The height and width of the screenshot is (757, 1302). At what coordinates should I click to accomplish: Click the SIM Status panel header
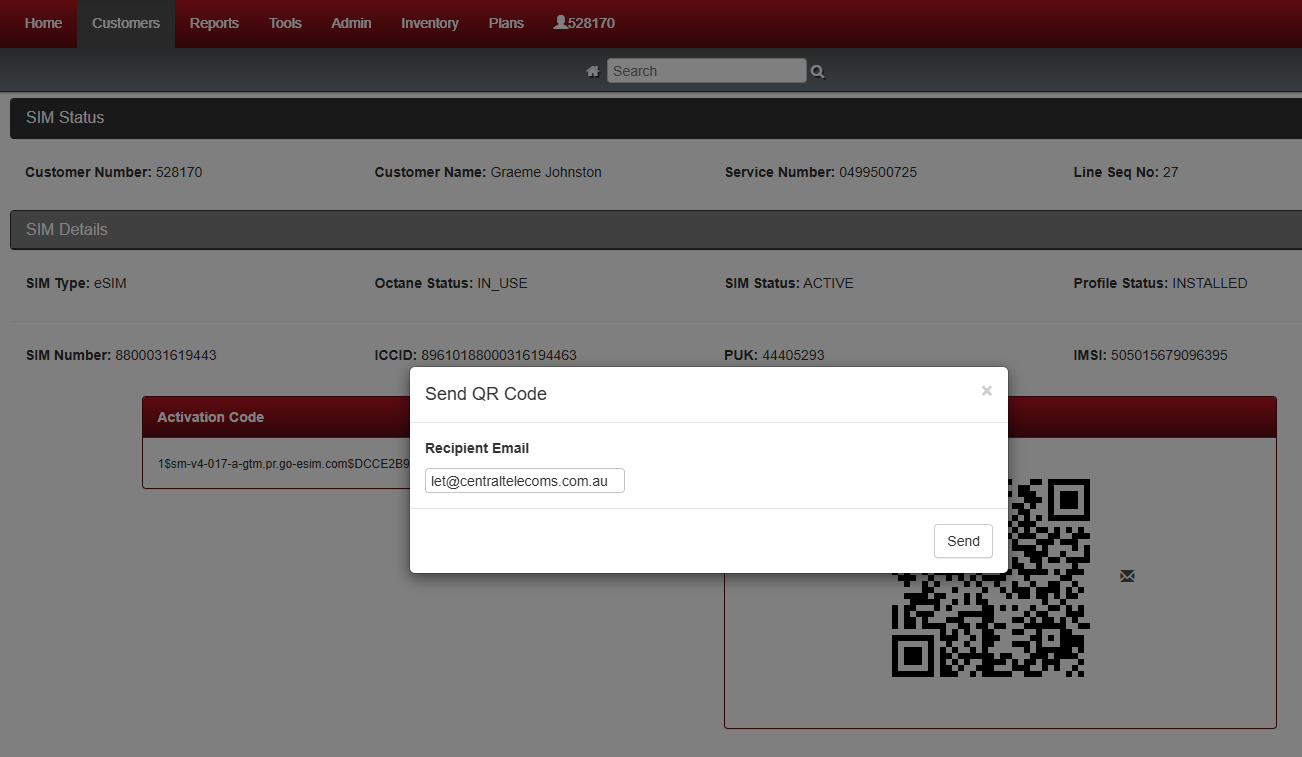[x=656, y=118]
